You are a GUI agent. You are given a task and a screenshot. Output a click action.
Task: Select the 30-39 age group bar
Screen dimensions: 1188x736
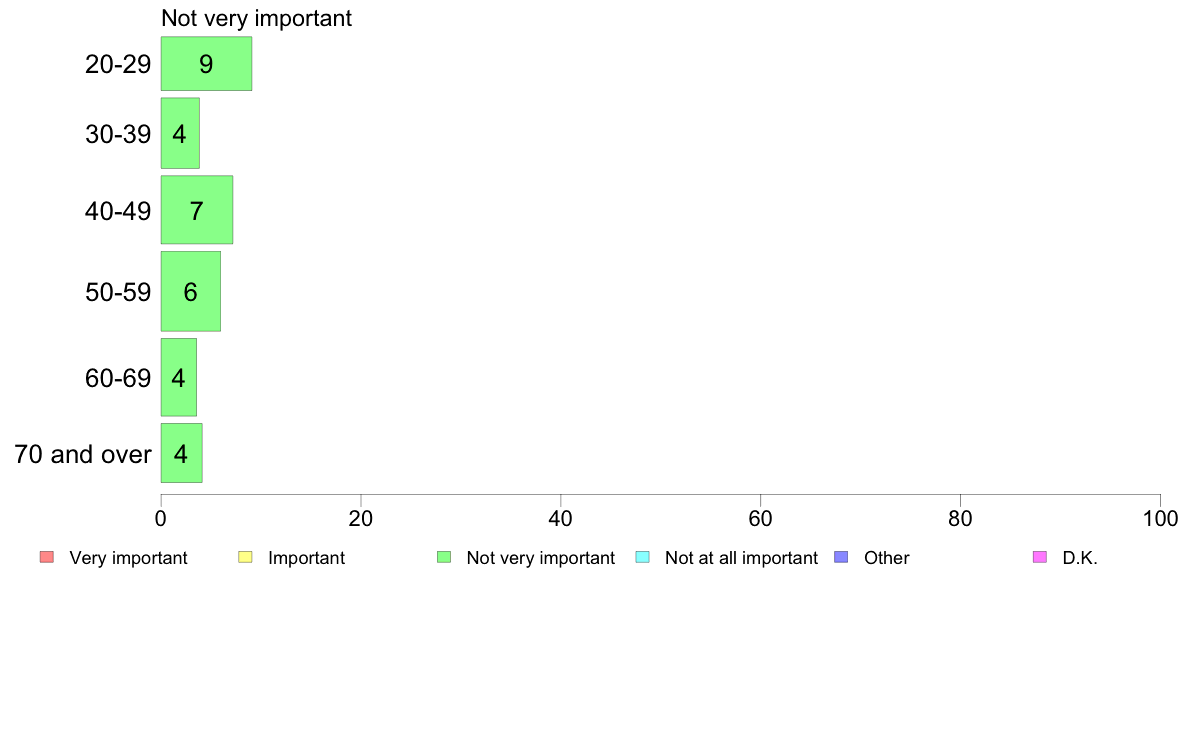[x=180, y=133]
